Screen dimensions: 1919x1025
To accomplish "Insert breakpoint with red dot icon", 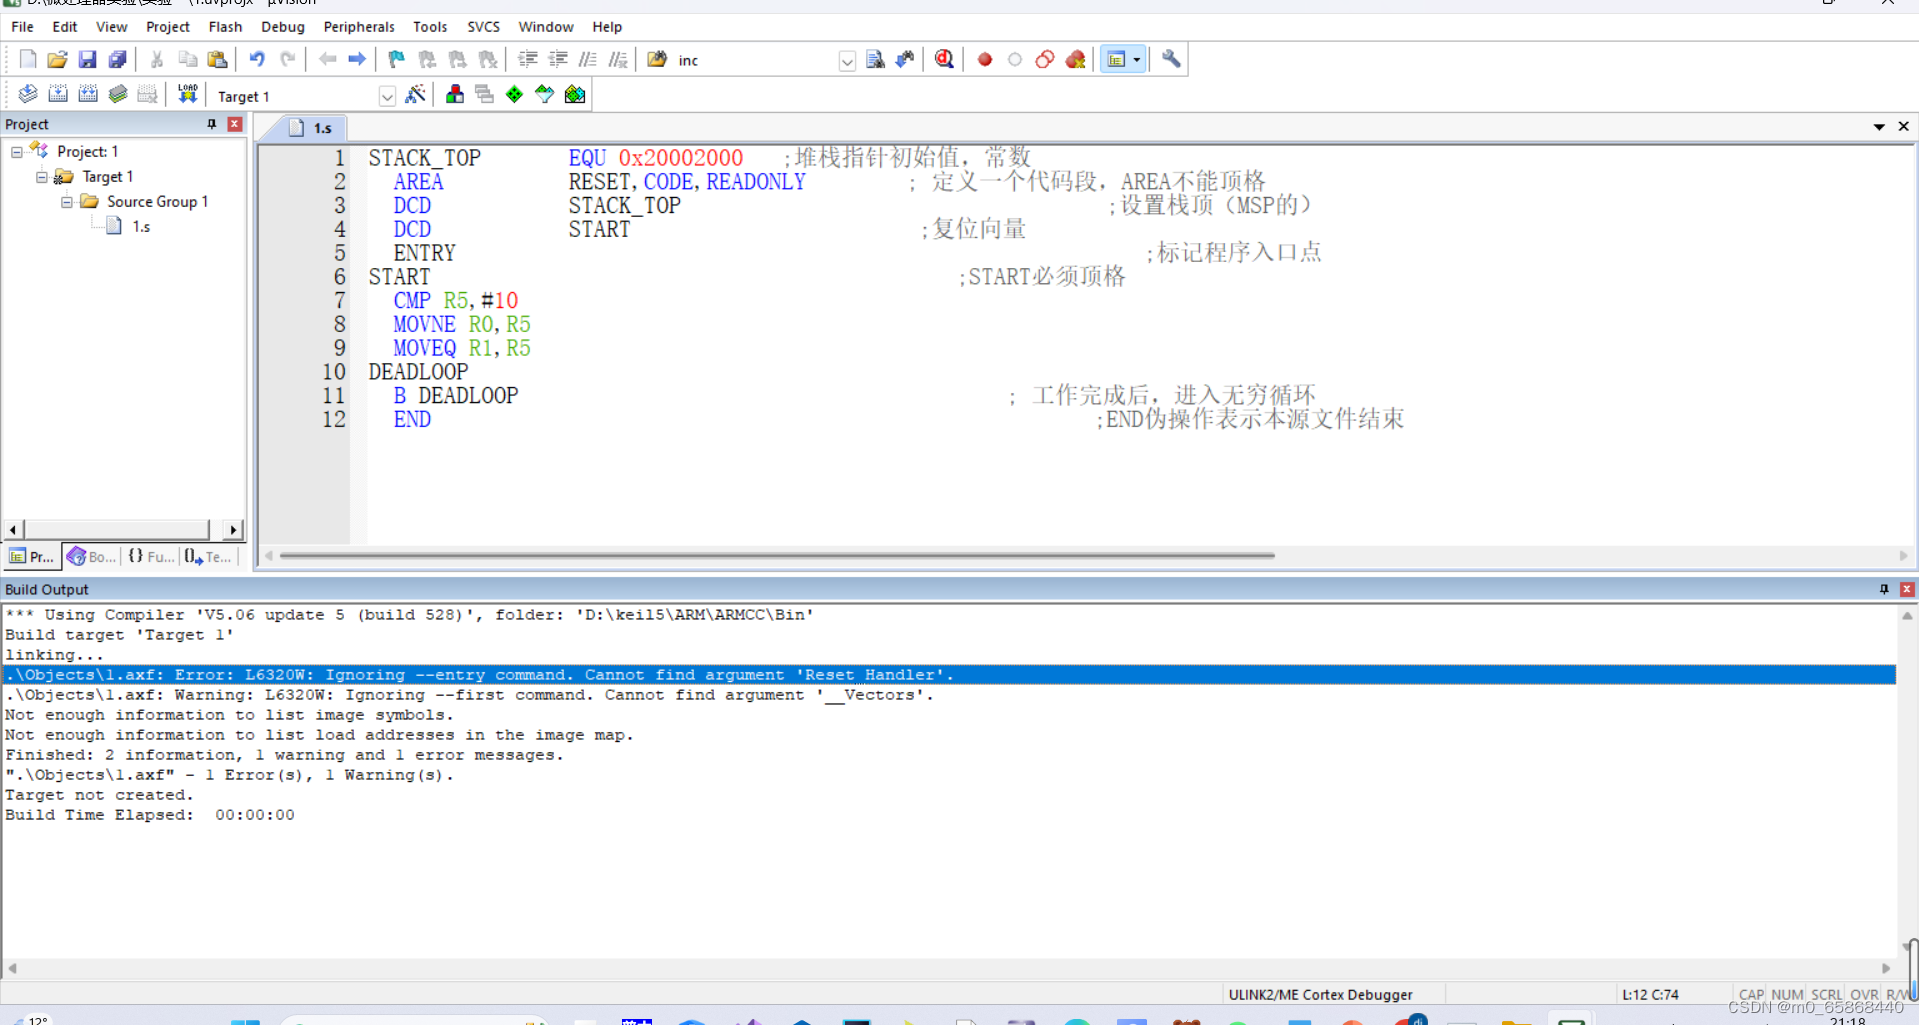I will pos(984,59).
